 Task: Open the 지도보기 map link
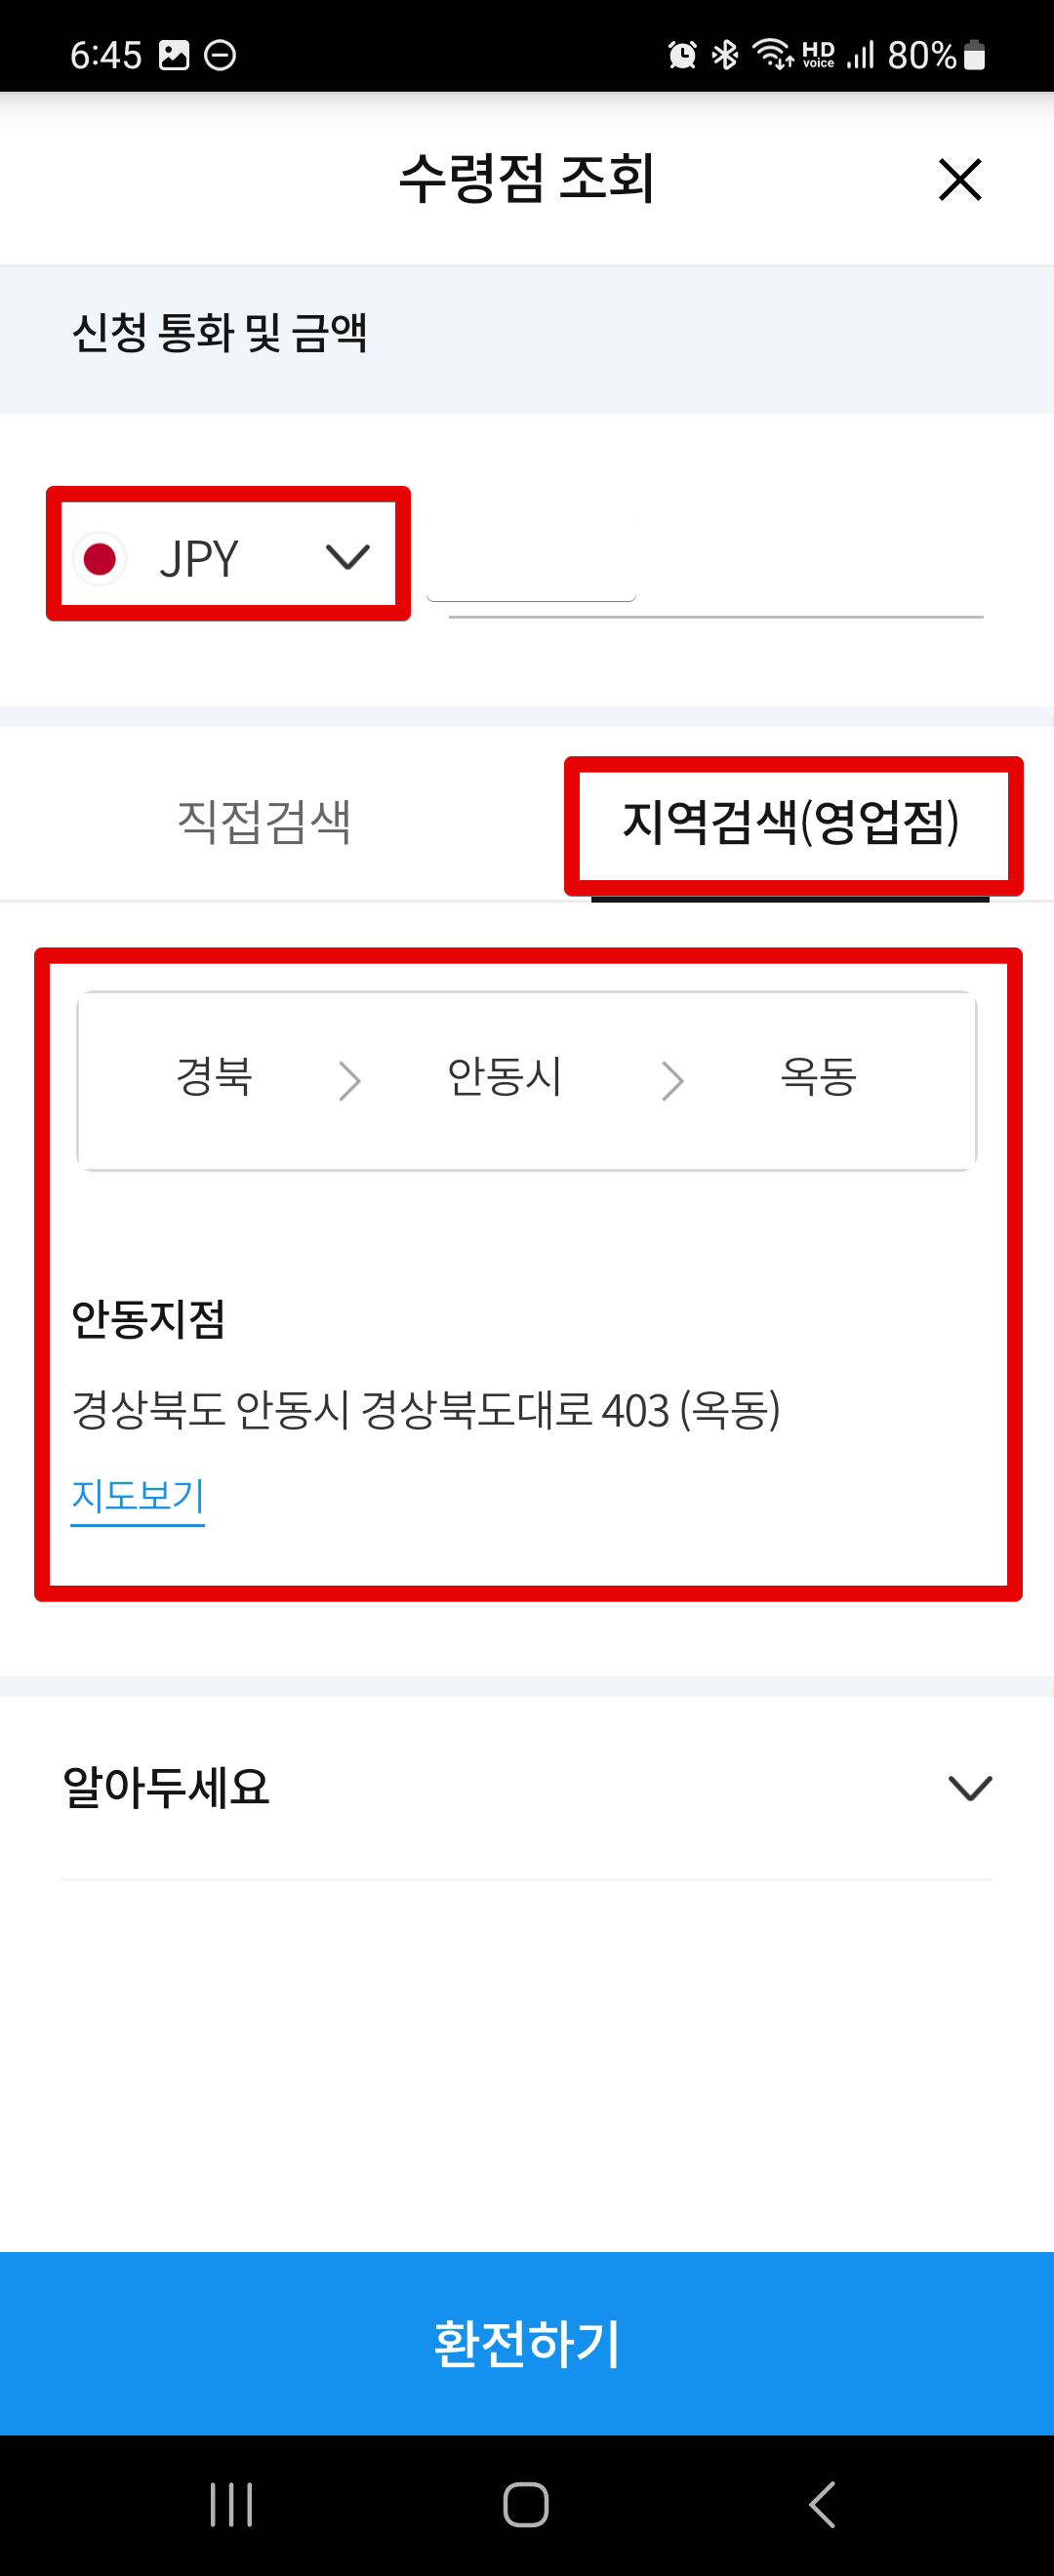(x=137, y=1497)
